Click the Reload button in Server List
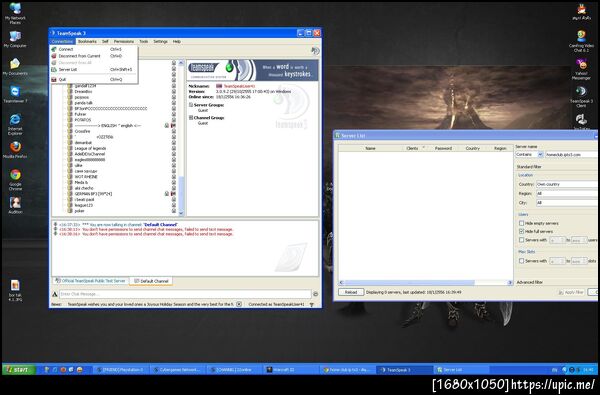Image resolution: width=600 pixels, height=395 pixels. (x=351, y=292)
